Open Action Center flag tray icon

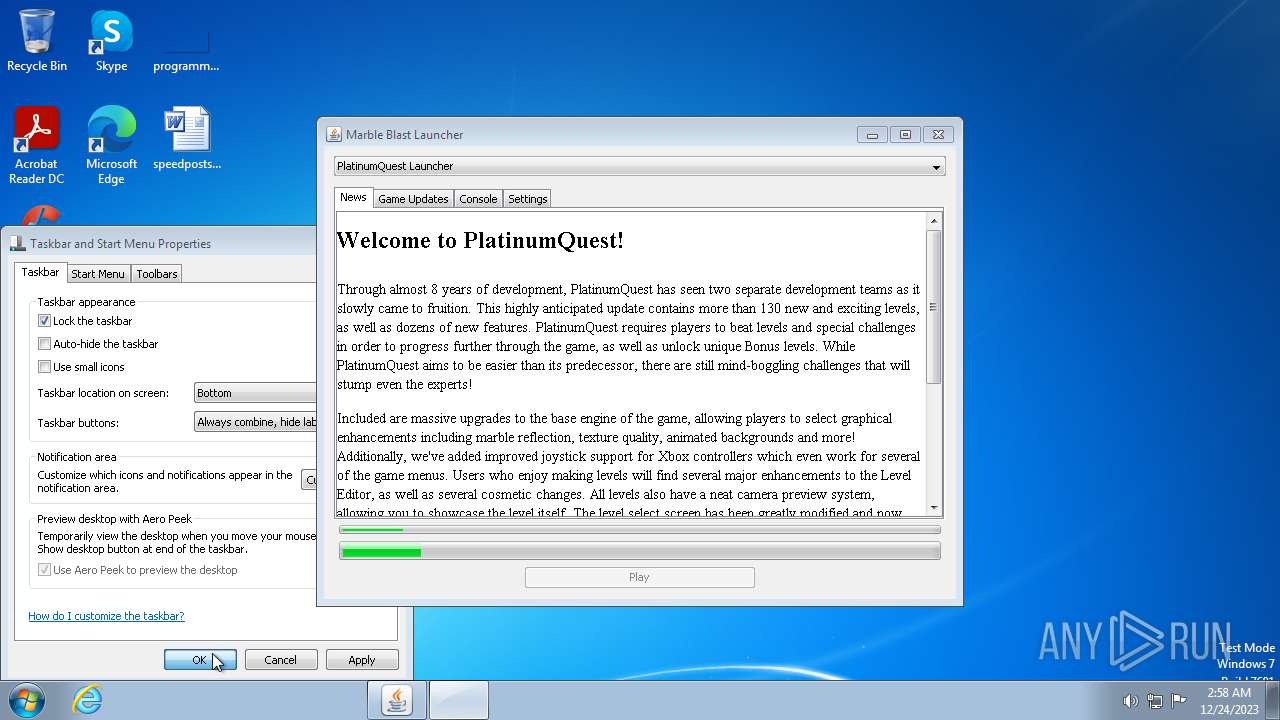click(x=1179, y=701)
